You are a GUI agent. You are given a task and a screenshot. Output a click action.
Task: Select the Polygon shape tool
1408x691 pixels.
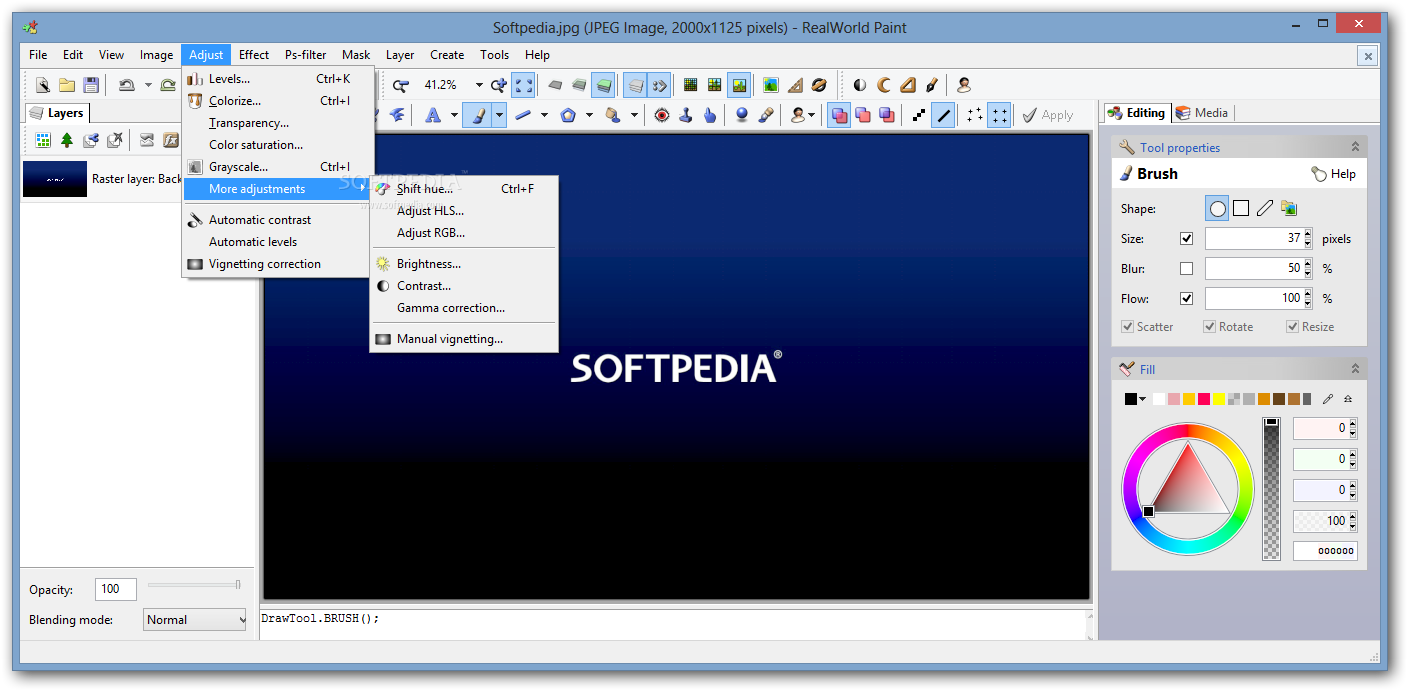(568, 115)
